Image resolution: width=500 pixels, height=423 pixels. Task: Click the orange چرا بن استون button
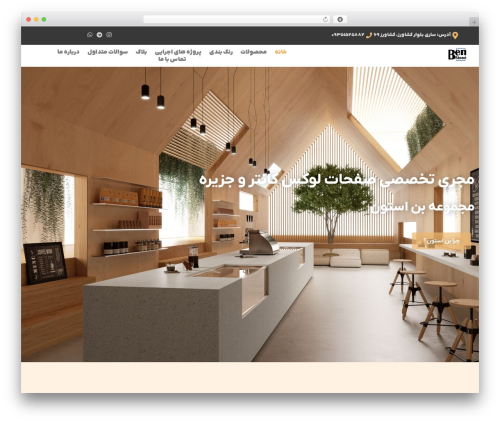(441, 241)
